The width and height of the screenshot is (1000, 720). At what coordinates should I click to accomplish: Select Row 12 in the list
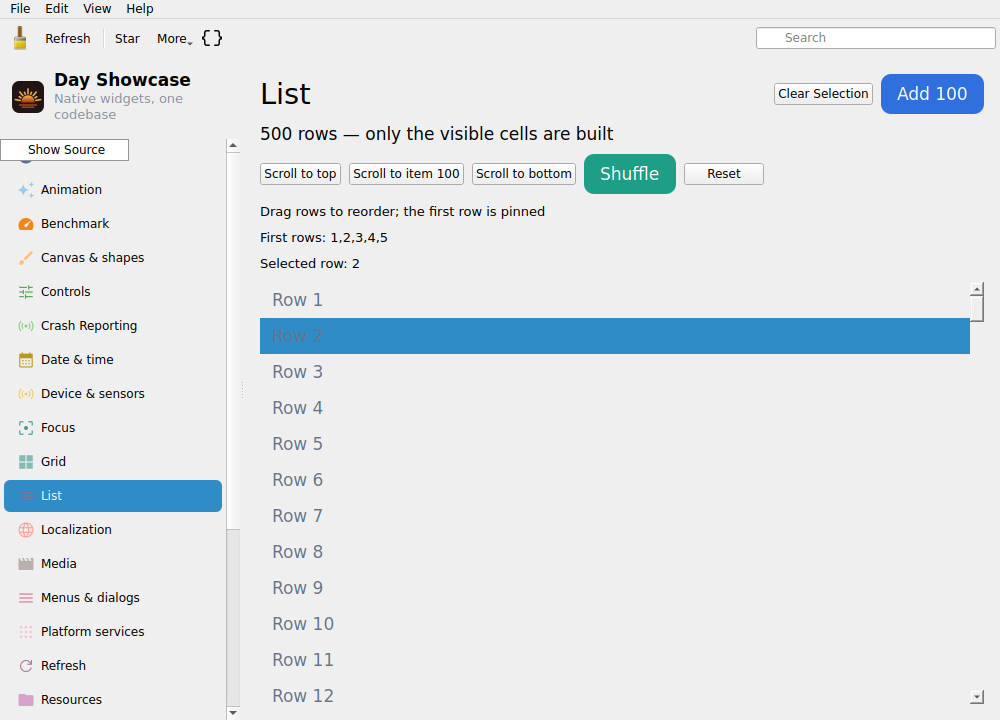[615, 696]
